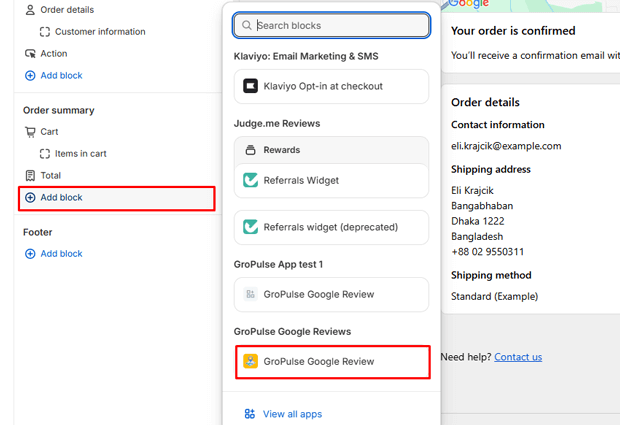Viewport: 620px width, 425px height.
Task: Open the Contact us link
Action: (x=518, y=357)
